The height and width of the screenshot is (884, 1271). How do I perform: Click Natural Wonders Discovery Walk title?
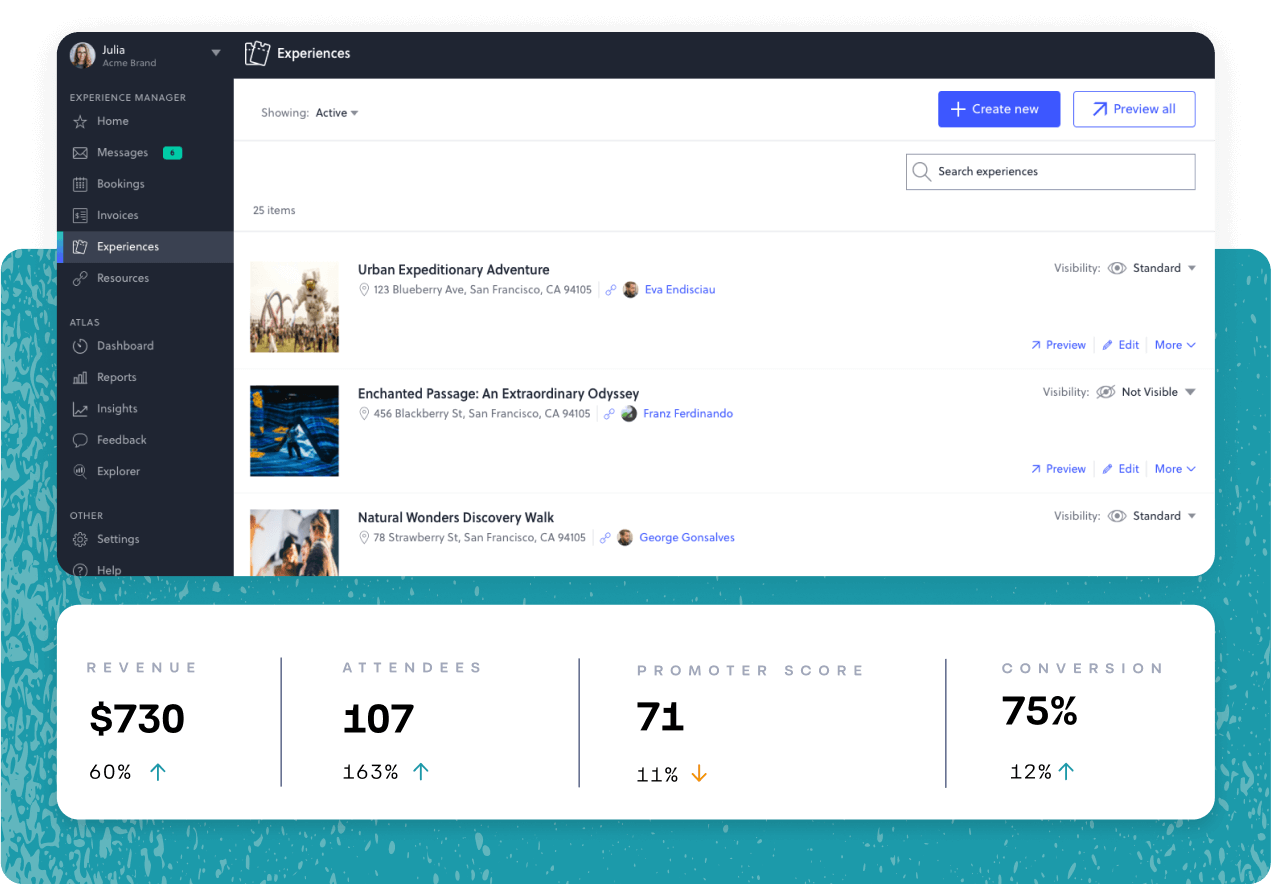click(x=456, y=518)
